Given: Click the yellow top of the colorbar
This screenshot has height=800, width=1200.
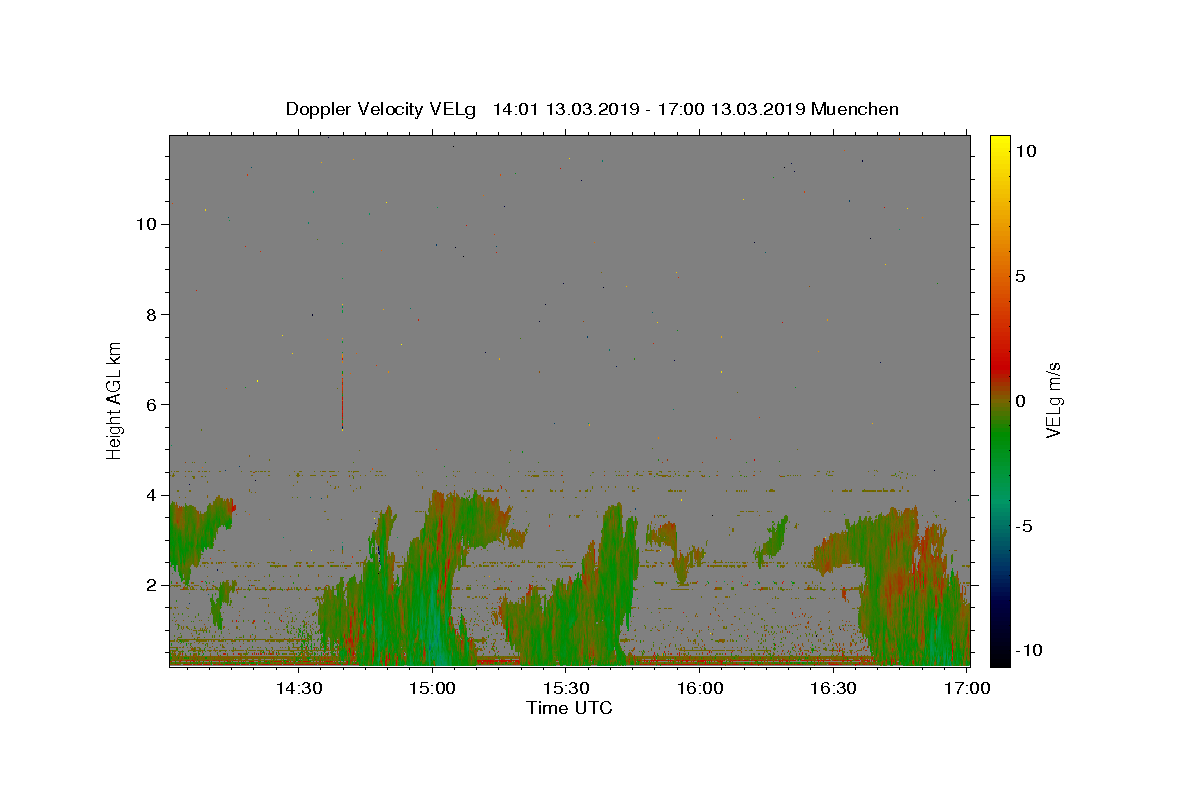Looking at the screenshot, I should click(1000, 142).
